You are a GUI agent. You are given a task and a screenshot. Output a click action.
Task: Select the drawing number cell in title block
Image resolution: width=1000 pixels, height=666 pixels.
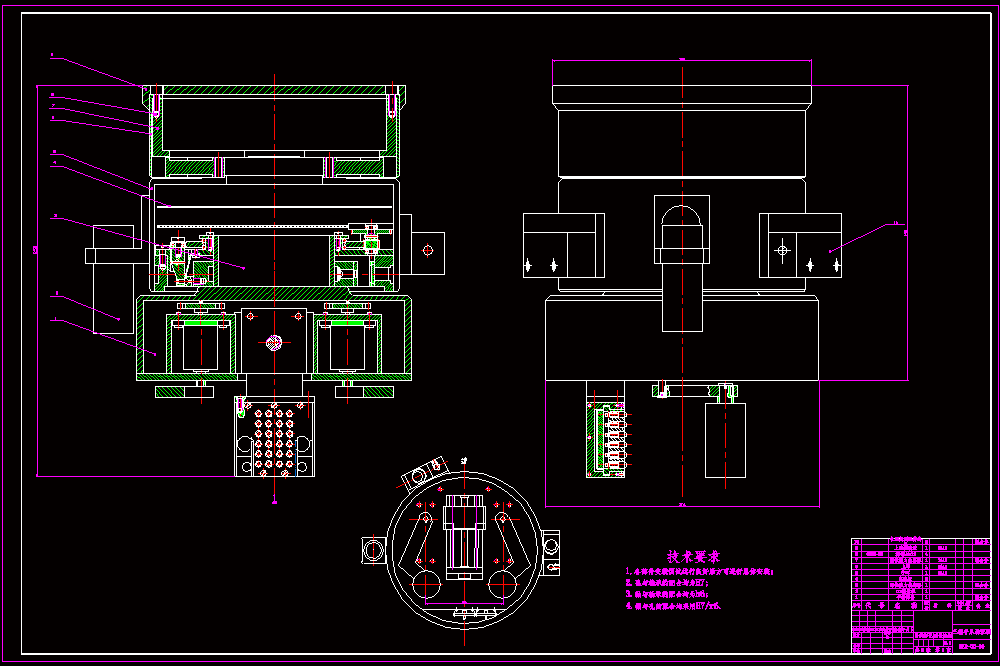coord(971,647)
